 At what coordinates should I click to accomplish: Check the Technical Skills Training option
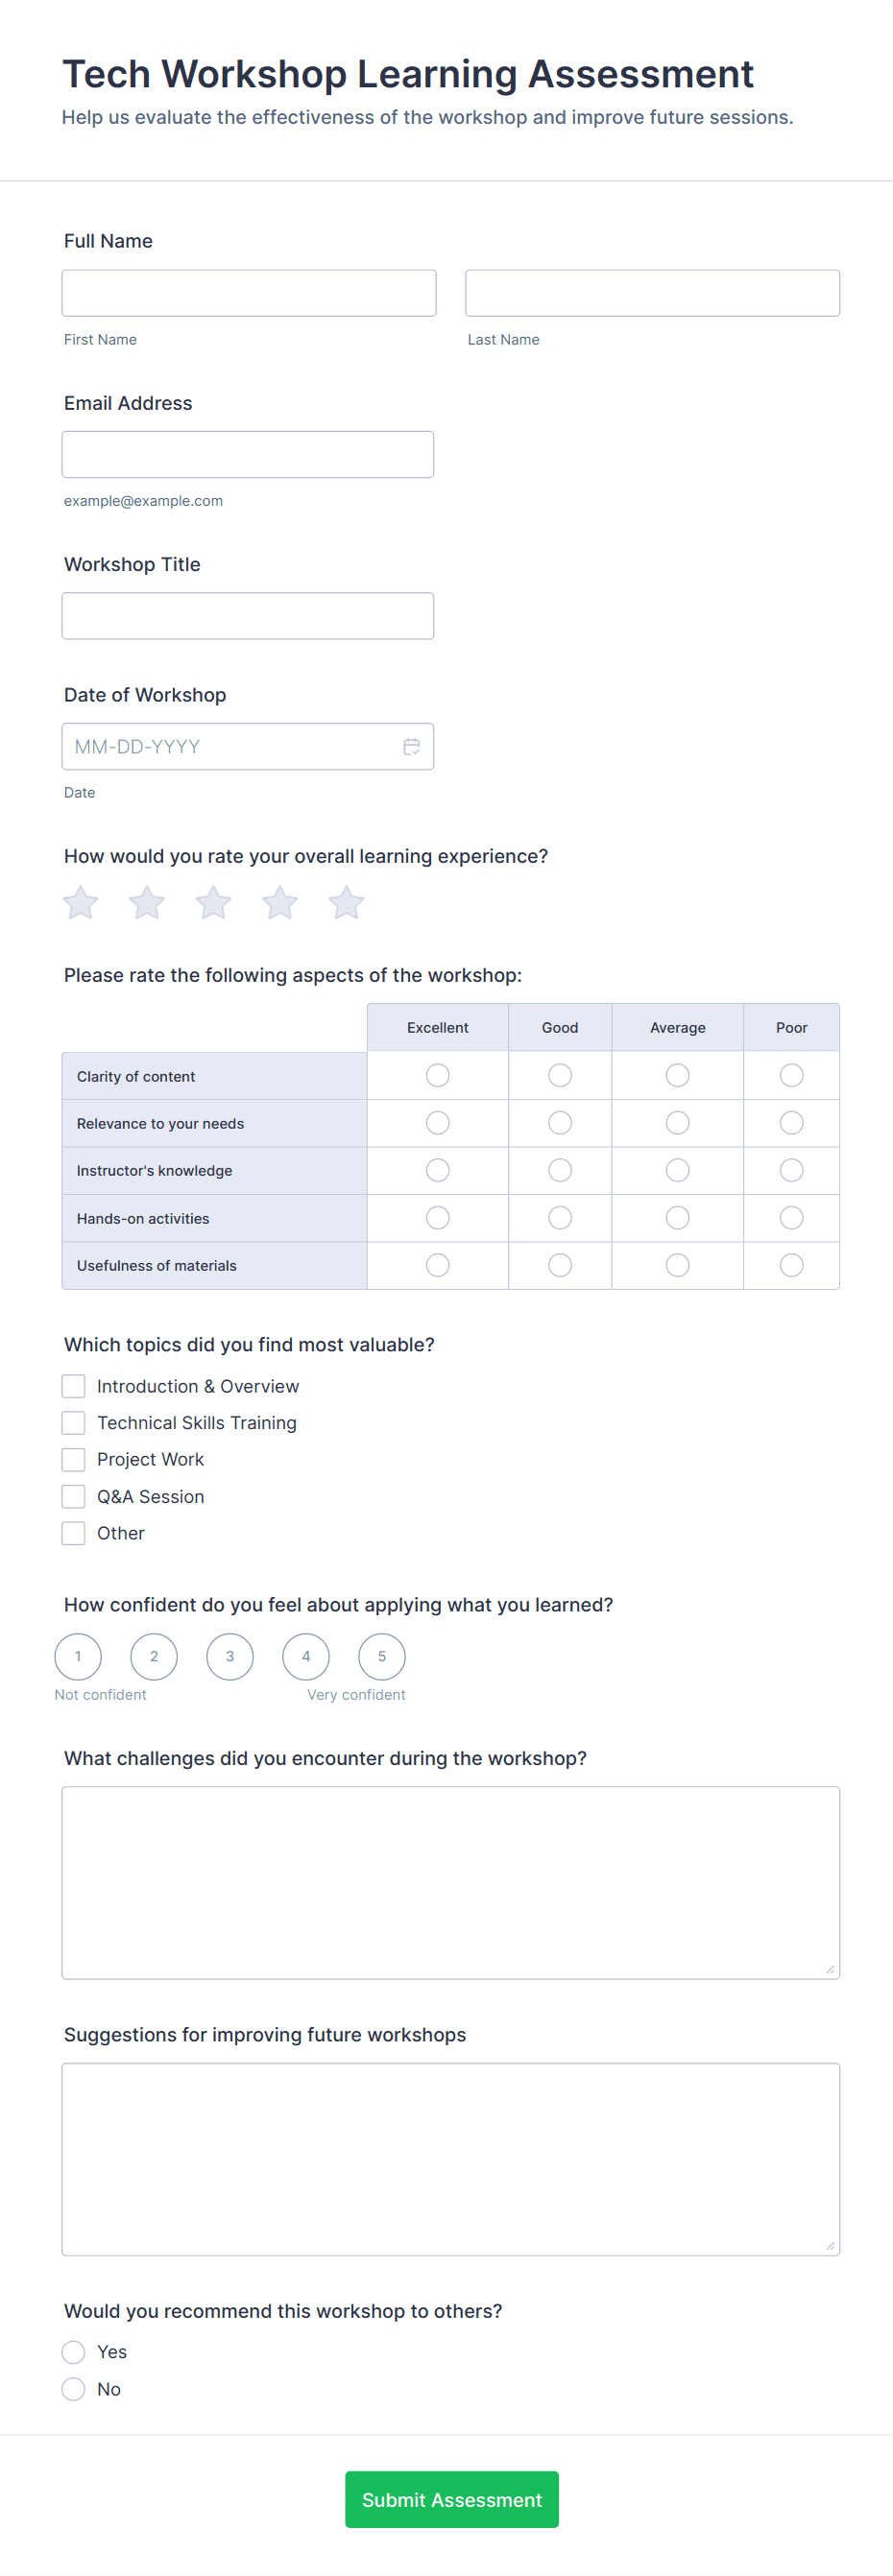coord(73,1422)
